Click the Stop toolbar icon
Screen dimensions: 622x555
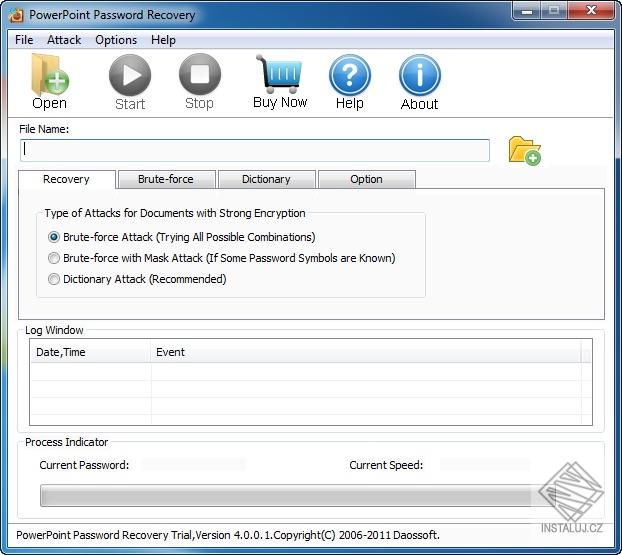(200, 82)
